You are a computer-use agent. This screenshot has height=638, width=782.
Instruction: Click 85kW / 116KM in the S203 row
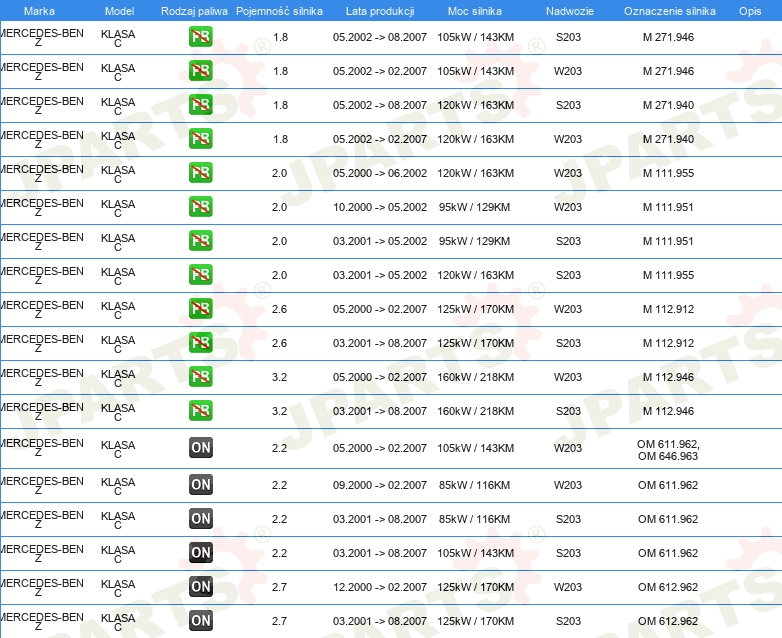pos(474,519)
